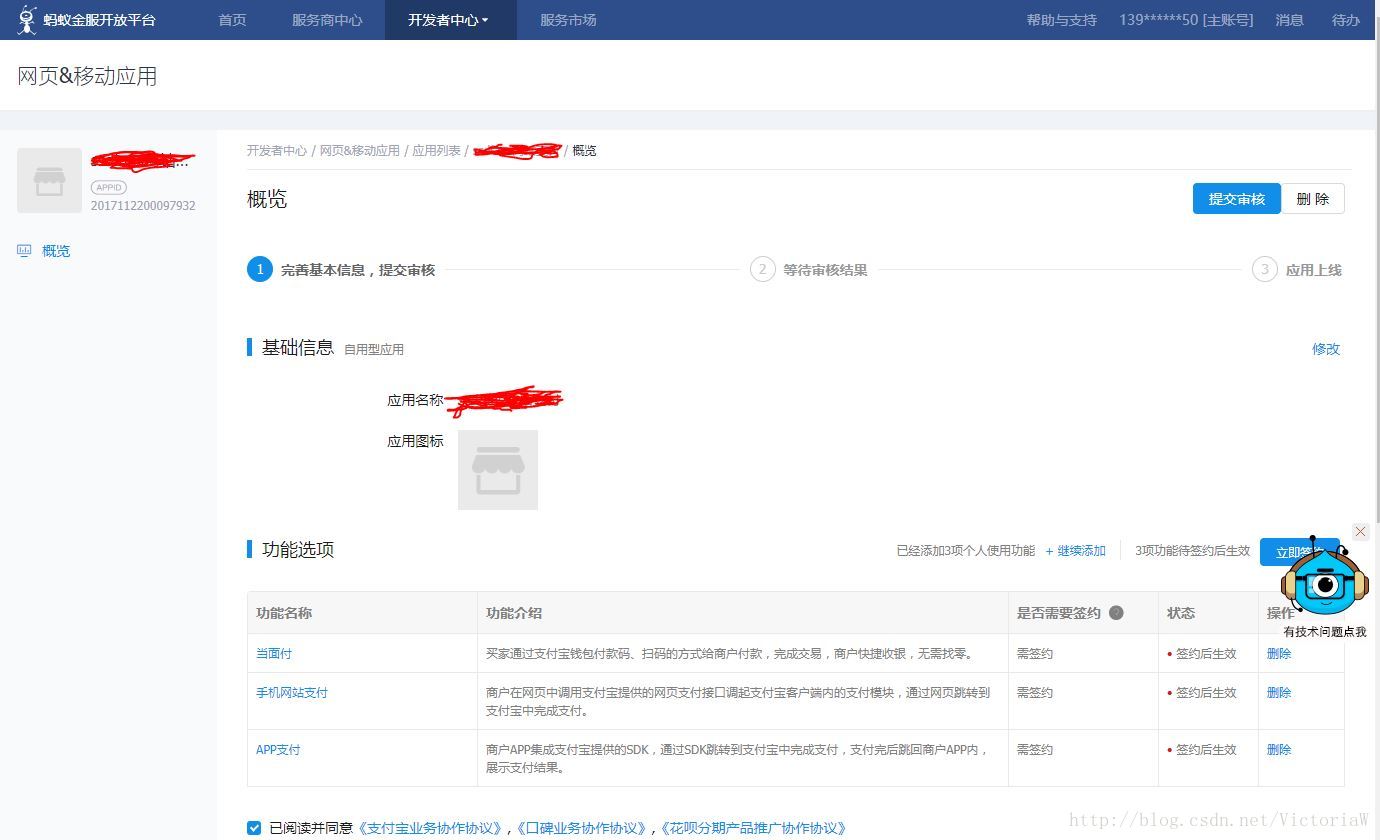Click 有技术问题点我 label
This screenshot has height=840, width=1380.
[x=1325, y=632]
